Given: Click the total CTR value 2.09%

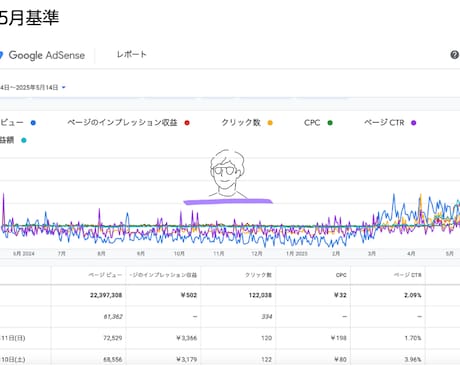Looking at the screenshot, I should (x=413, y=295).
